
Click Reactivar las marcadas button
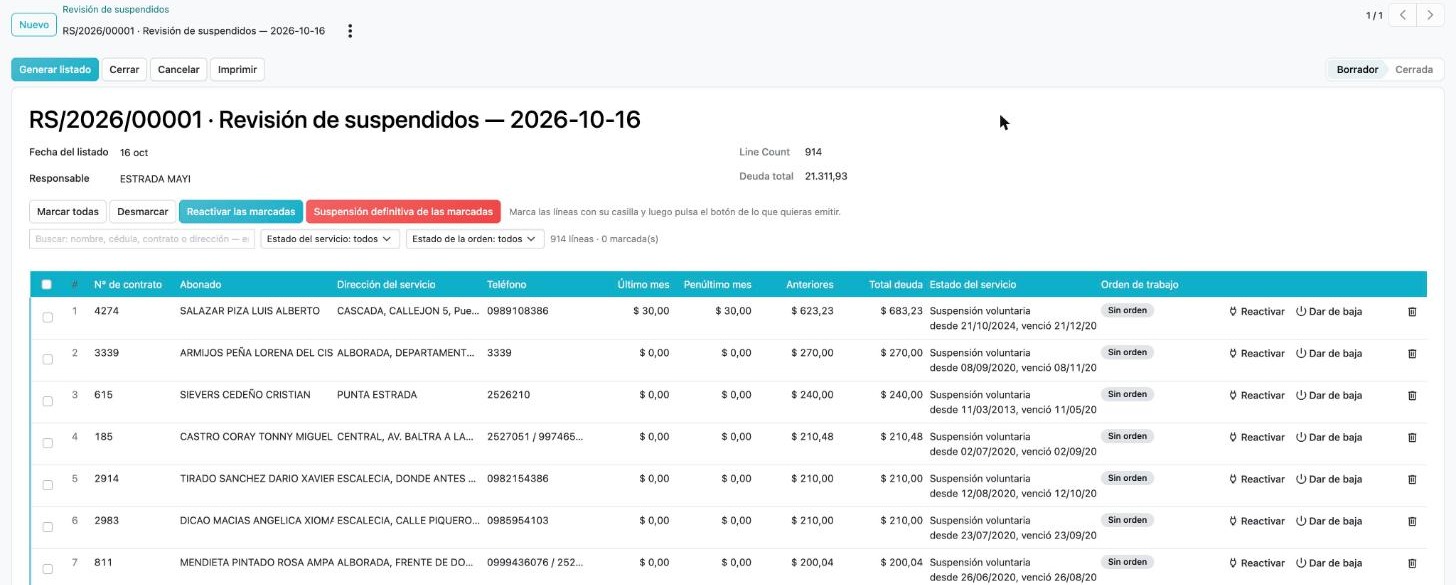coord(241,212)
